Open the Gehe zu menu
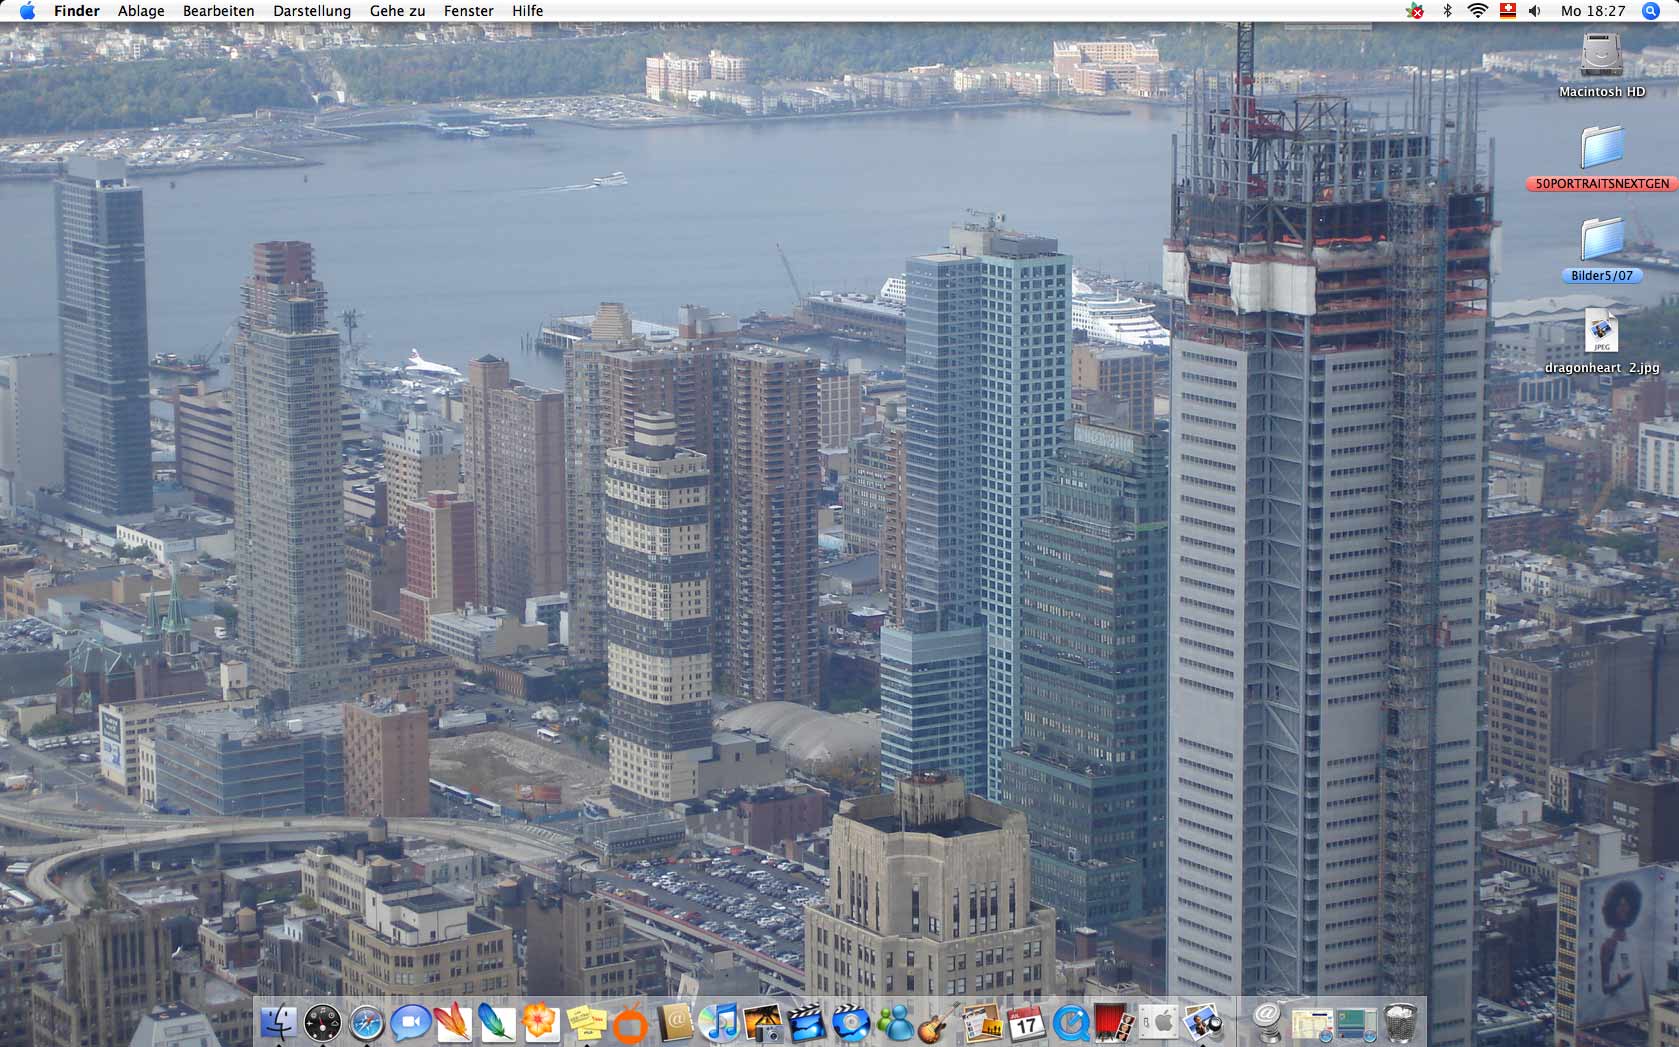 pyautogui.click(x=397, y=11)
